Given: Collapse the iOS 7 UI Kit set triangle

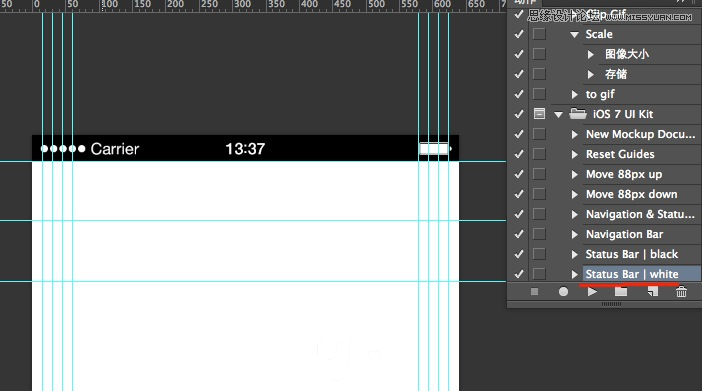Looking at the screenshot, I should tap(558, 115).
